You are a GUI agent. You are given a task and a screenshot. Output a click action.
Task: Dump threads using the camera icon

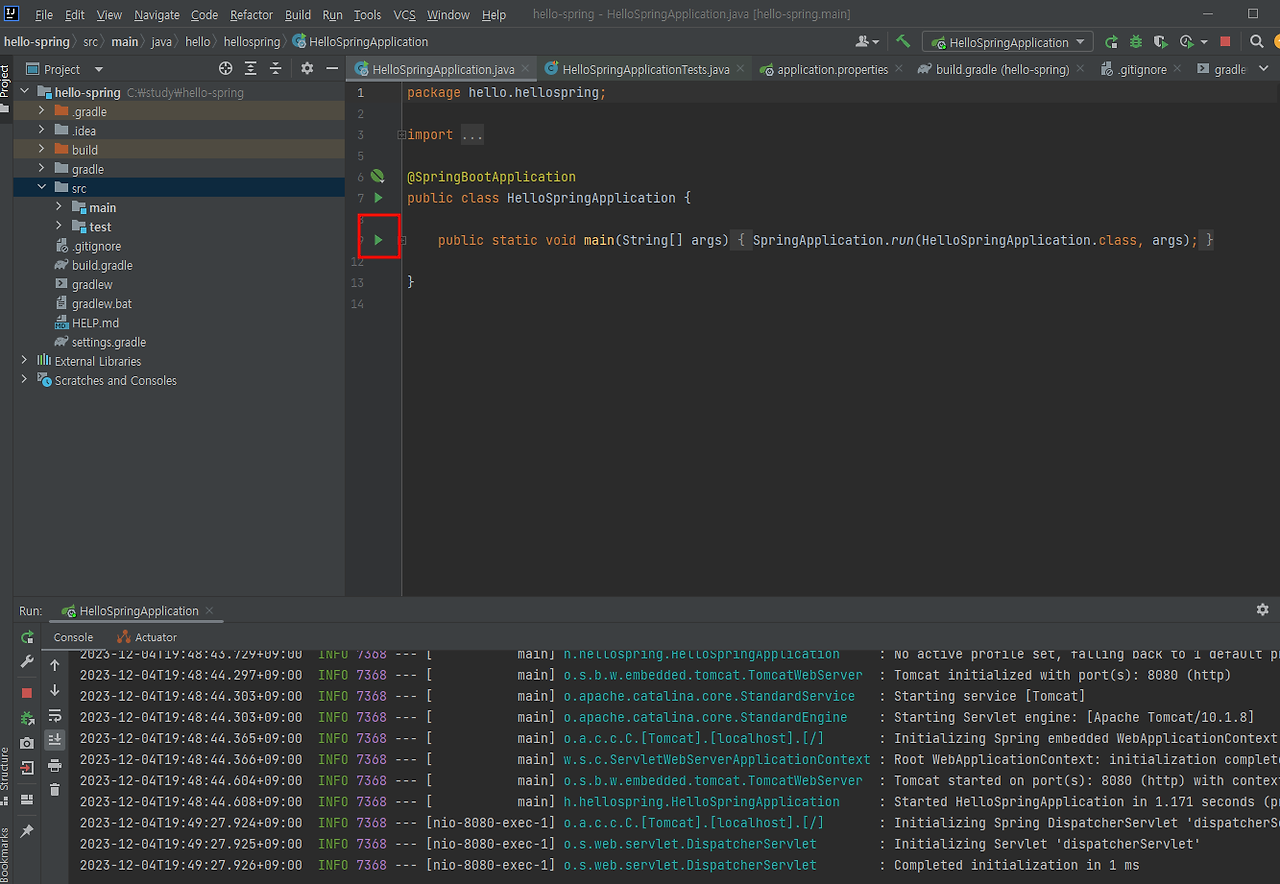pyautogui.click(x=27, y=743)
